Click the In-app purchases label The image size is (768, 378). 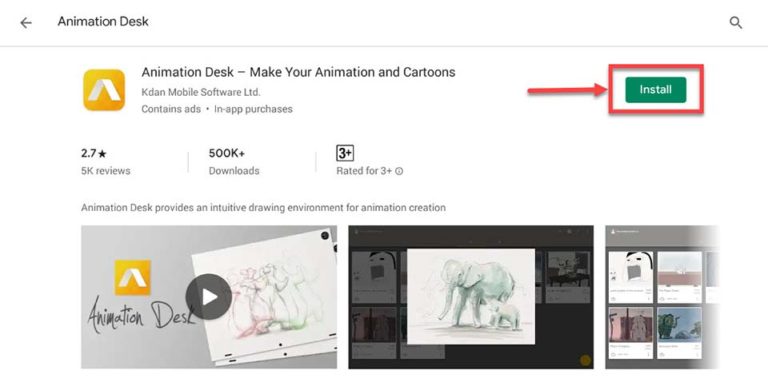pos(253,109)
